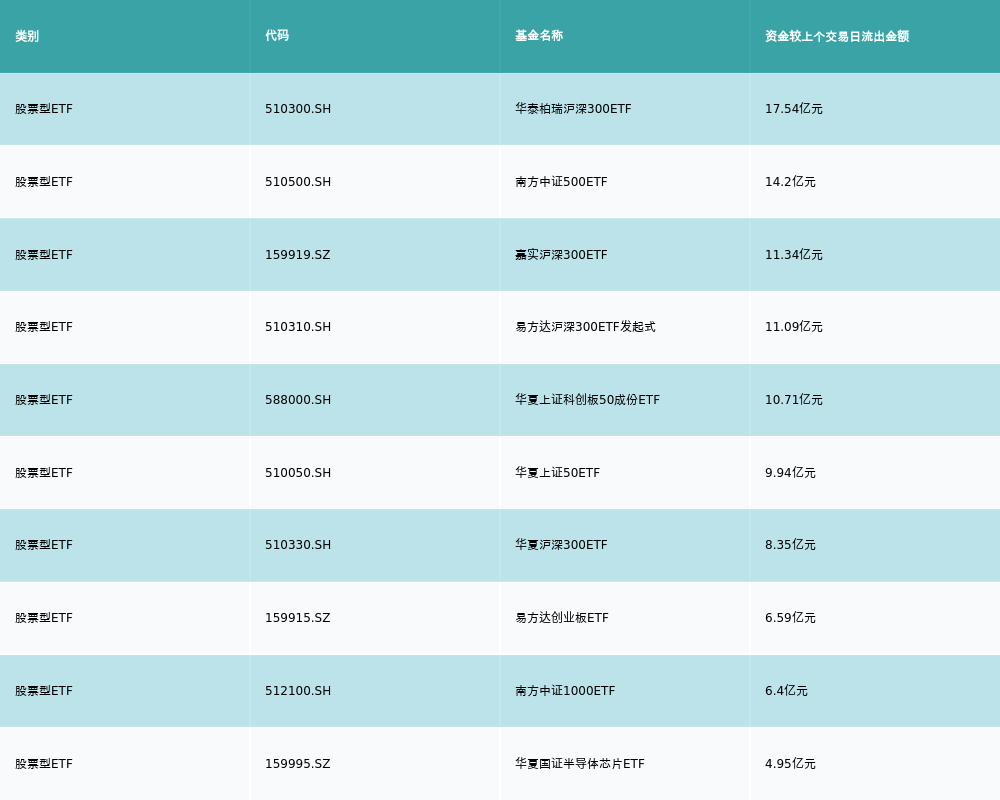Screen dimensions: 1000x800
Task: Select fund name 华夏国证半导体芯片ETF
Action: tap(580, 764)
